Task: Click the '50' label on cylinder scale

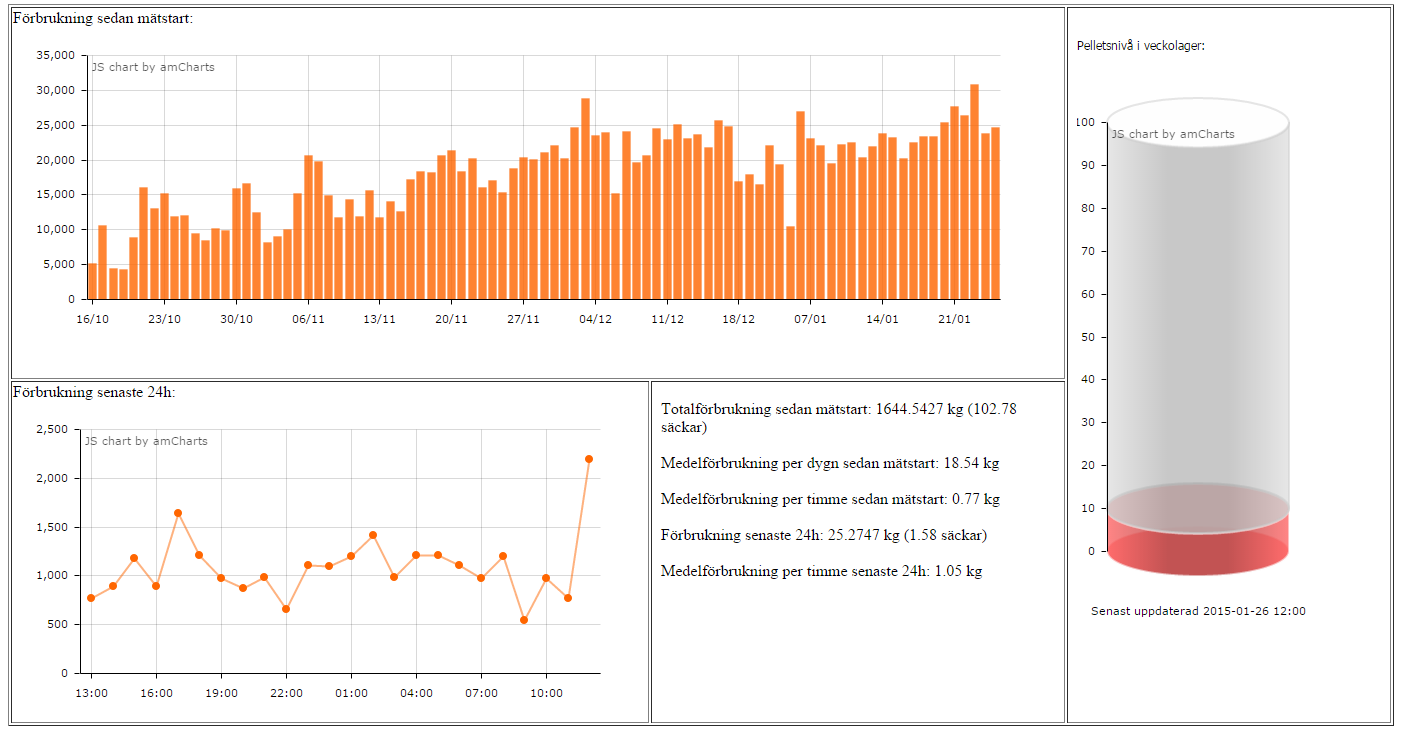Action: pyautogui.click(x=1088, y=337)
